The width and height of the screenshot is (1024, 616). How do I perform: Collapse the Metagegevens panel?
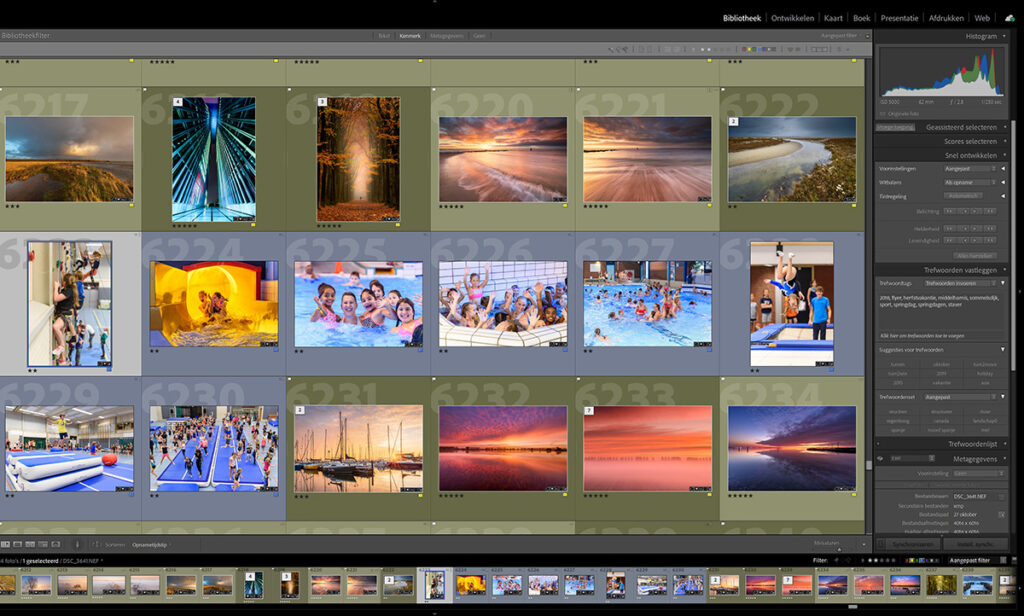click(1004, 459)
